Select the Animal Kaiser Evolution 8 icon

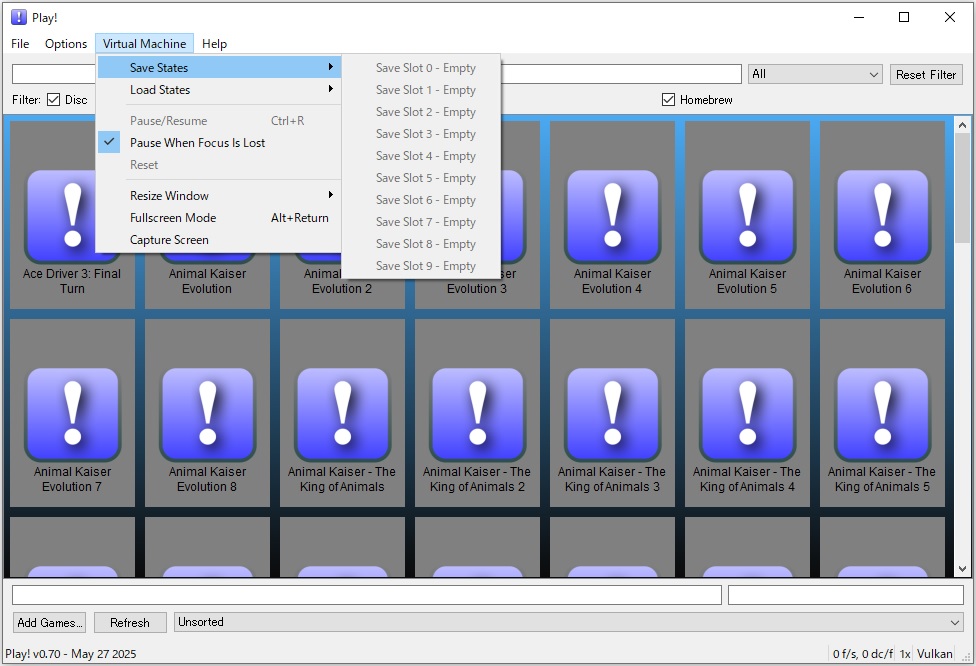(x=207, y=413)
